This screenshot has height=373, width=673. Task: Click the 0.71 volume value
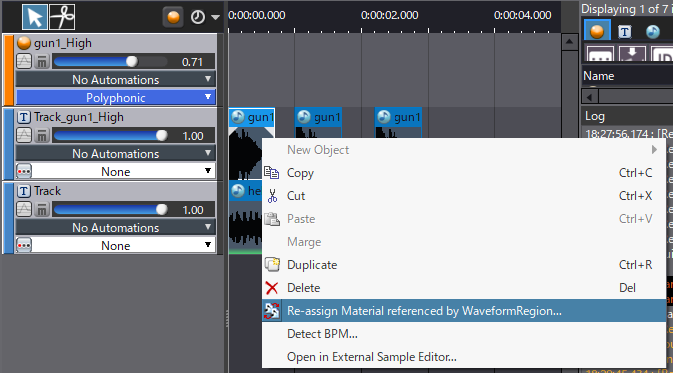(x=192, y=62)
